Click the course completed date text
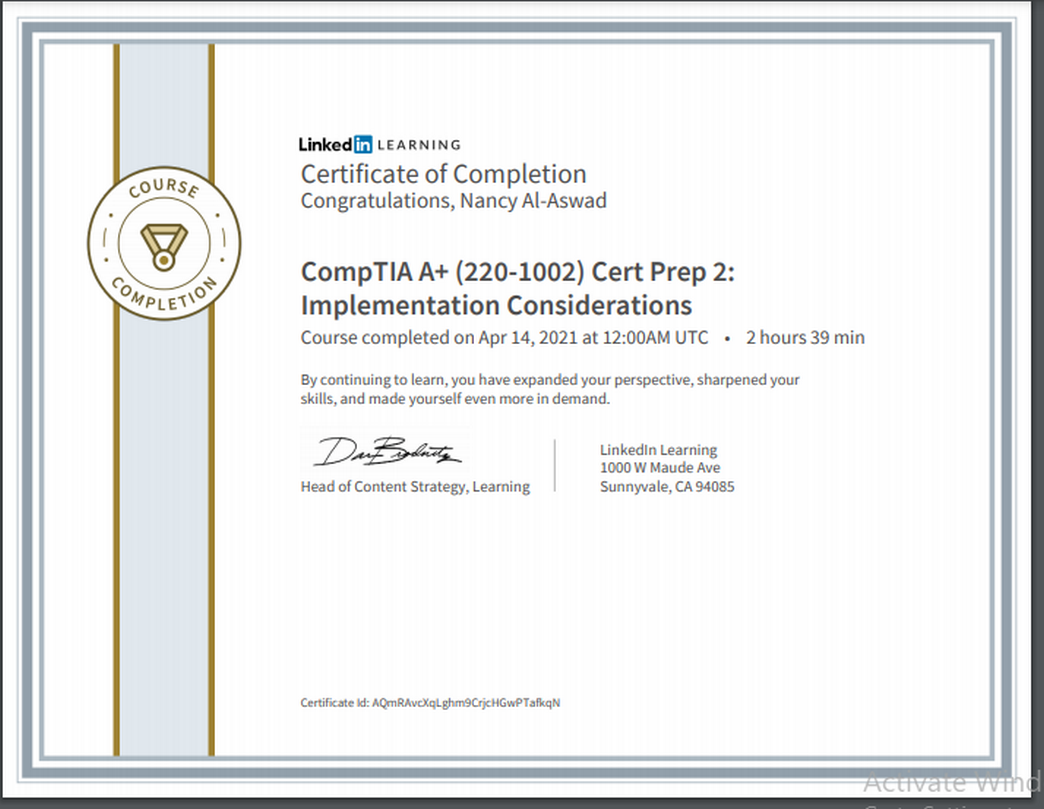 (504, 338)
